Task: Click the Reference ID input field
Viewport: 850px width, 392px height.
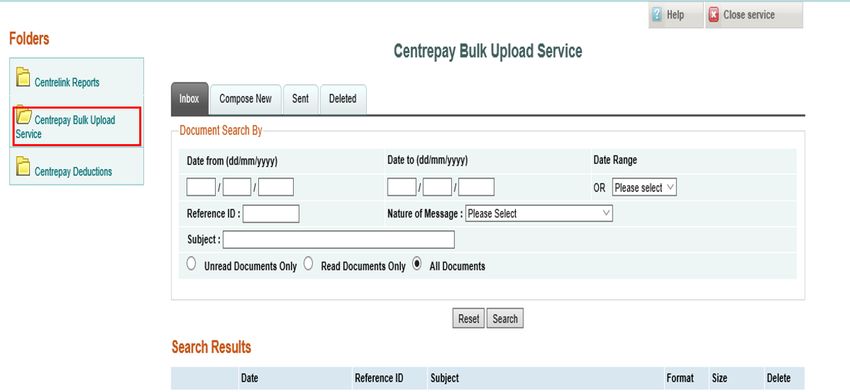Action: pos(271,214)
